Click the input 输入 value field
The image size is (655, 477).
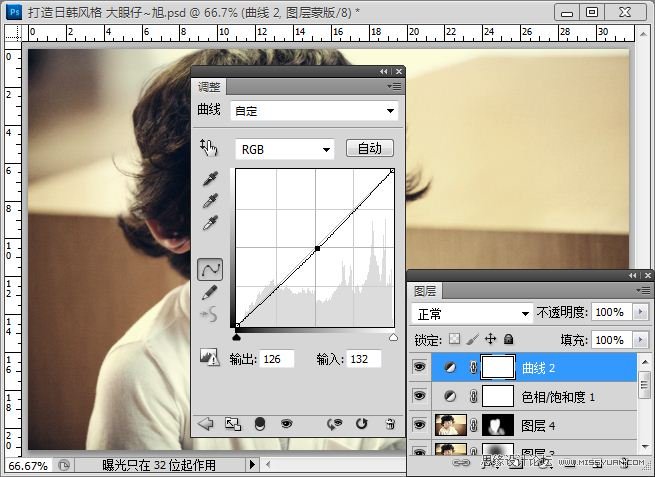pos(363,359)
